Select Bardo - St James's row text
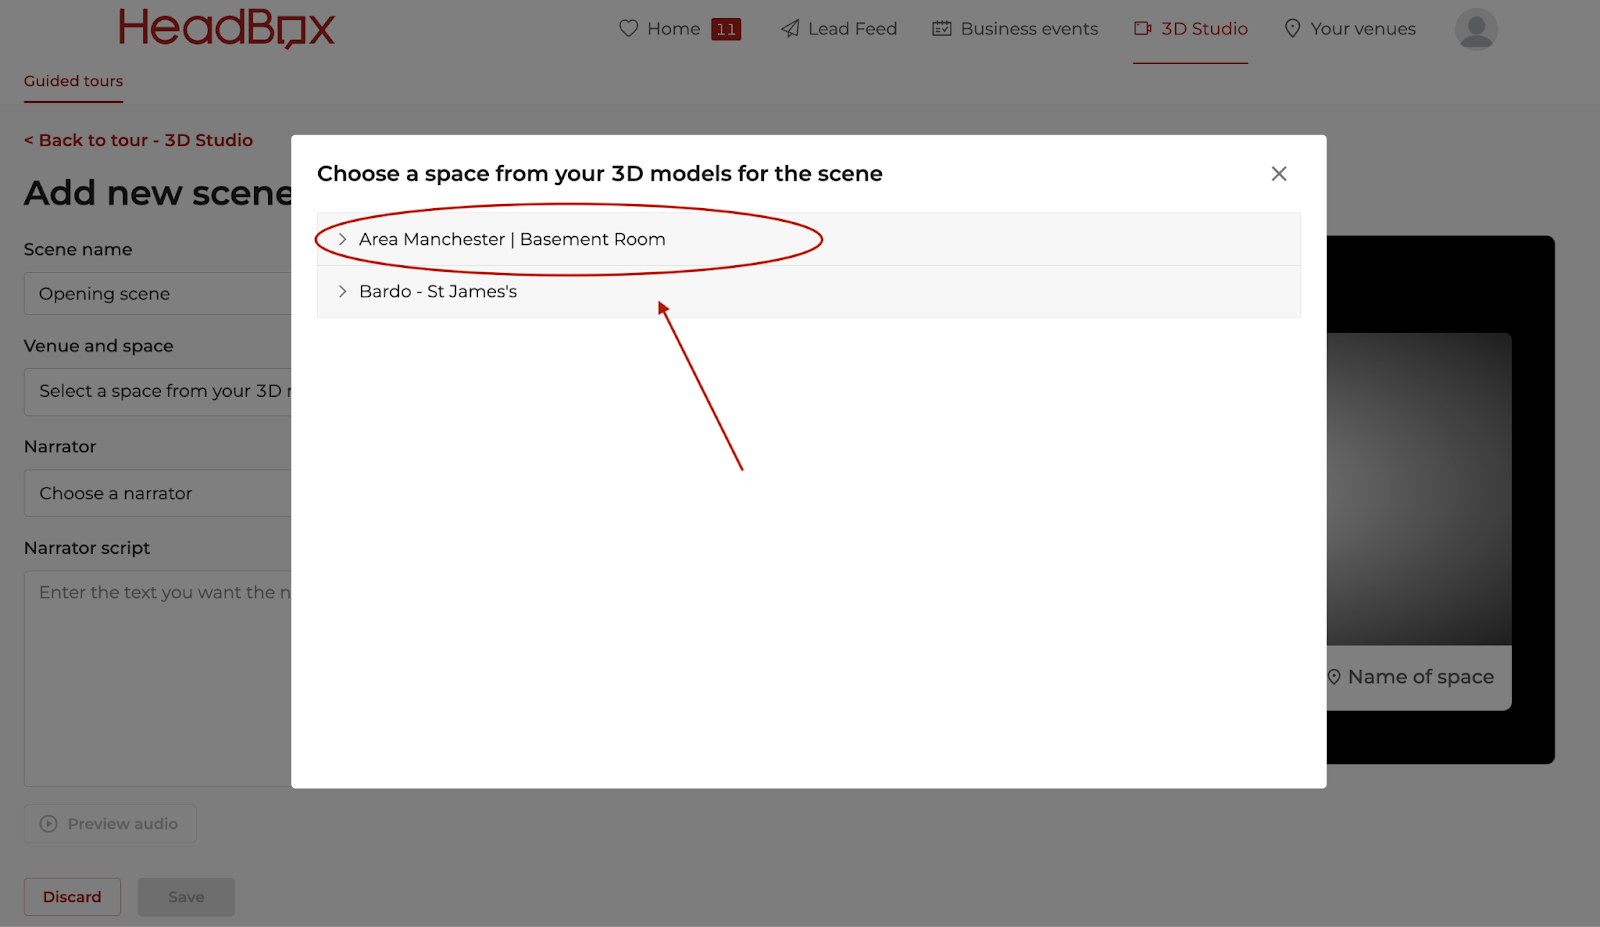The height and width of the screenshot is (927, 1600). [x=438, y=291]
